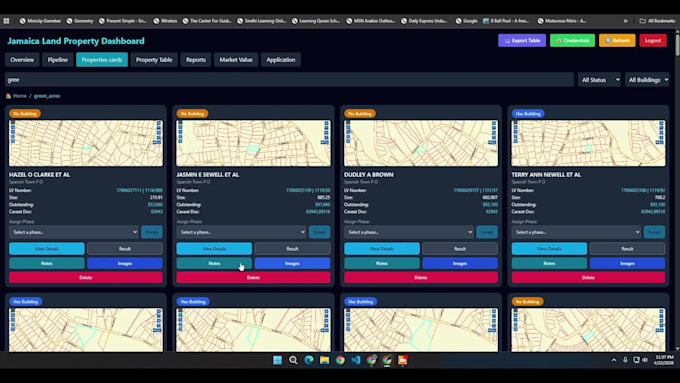
Task: Open Google bookmark
Action: click(467, 20)
